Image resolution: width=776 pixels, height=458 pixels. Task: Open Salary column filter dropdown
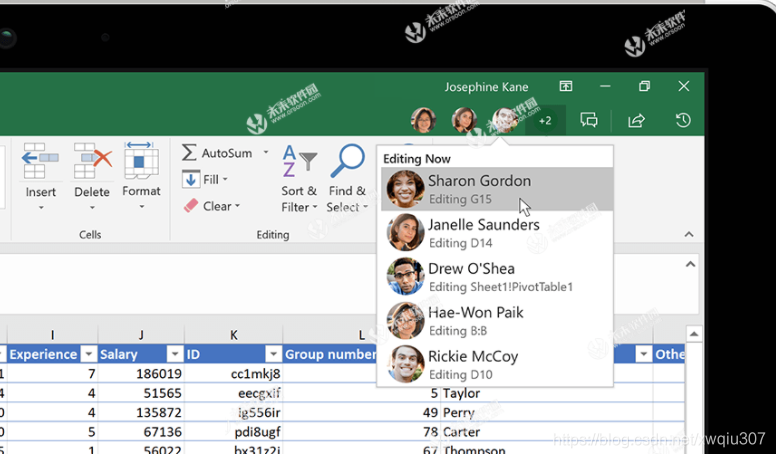(x=175, y=354)
